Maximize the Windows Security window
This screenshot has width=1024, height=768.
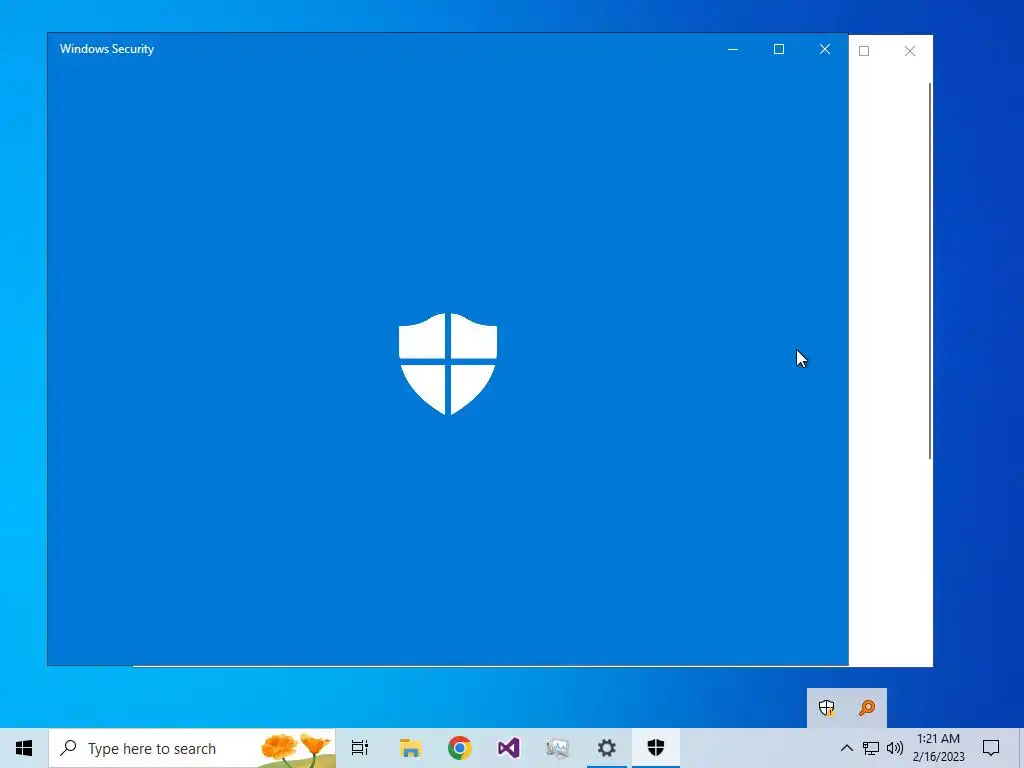(x=778, y=49)
